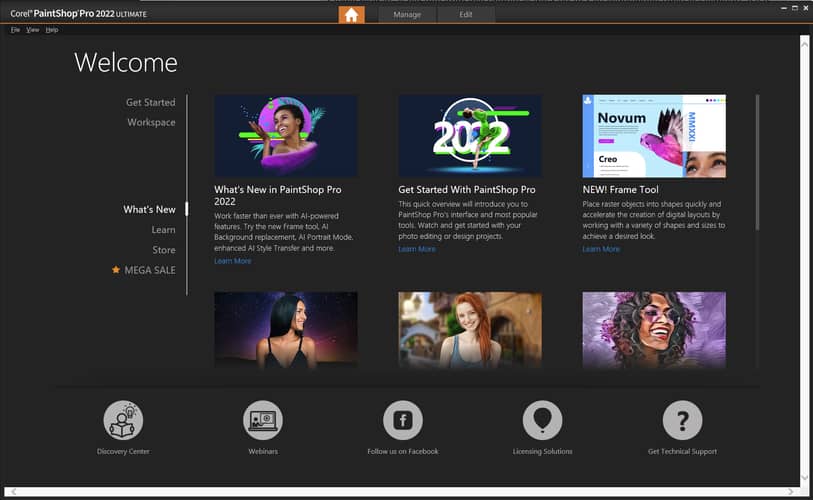Switch to the Edit tab
The height and width of the screenshot is (500, 813).
[466, 15]
